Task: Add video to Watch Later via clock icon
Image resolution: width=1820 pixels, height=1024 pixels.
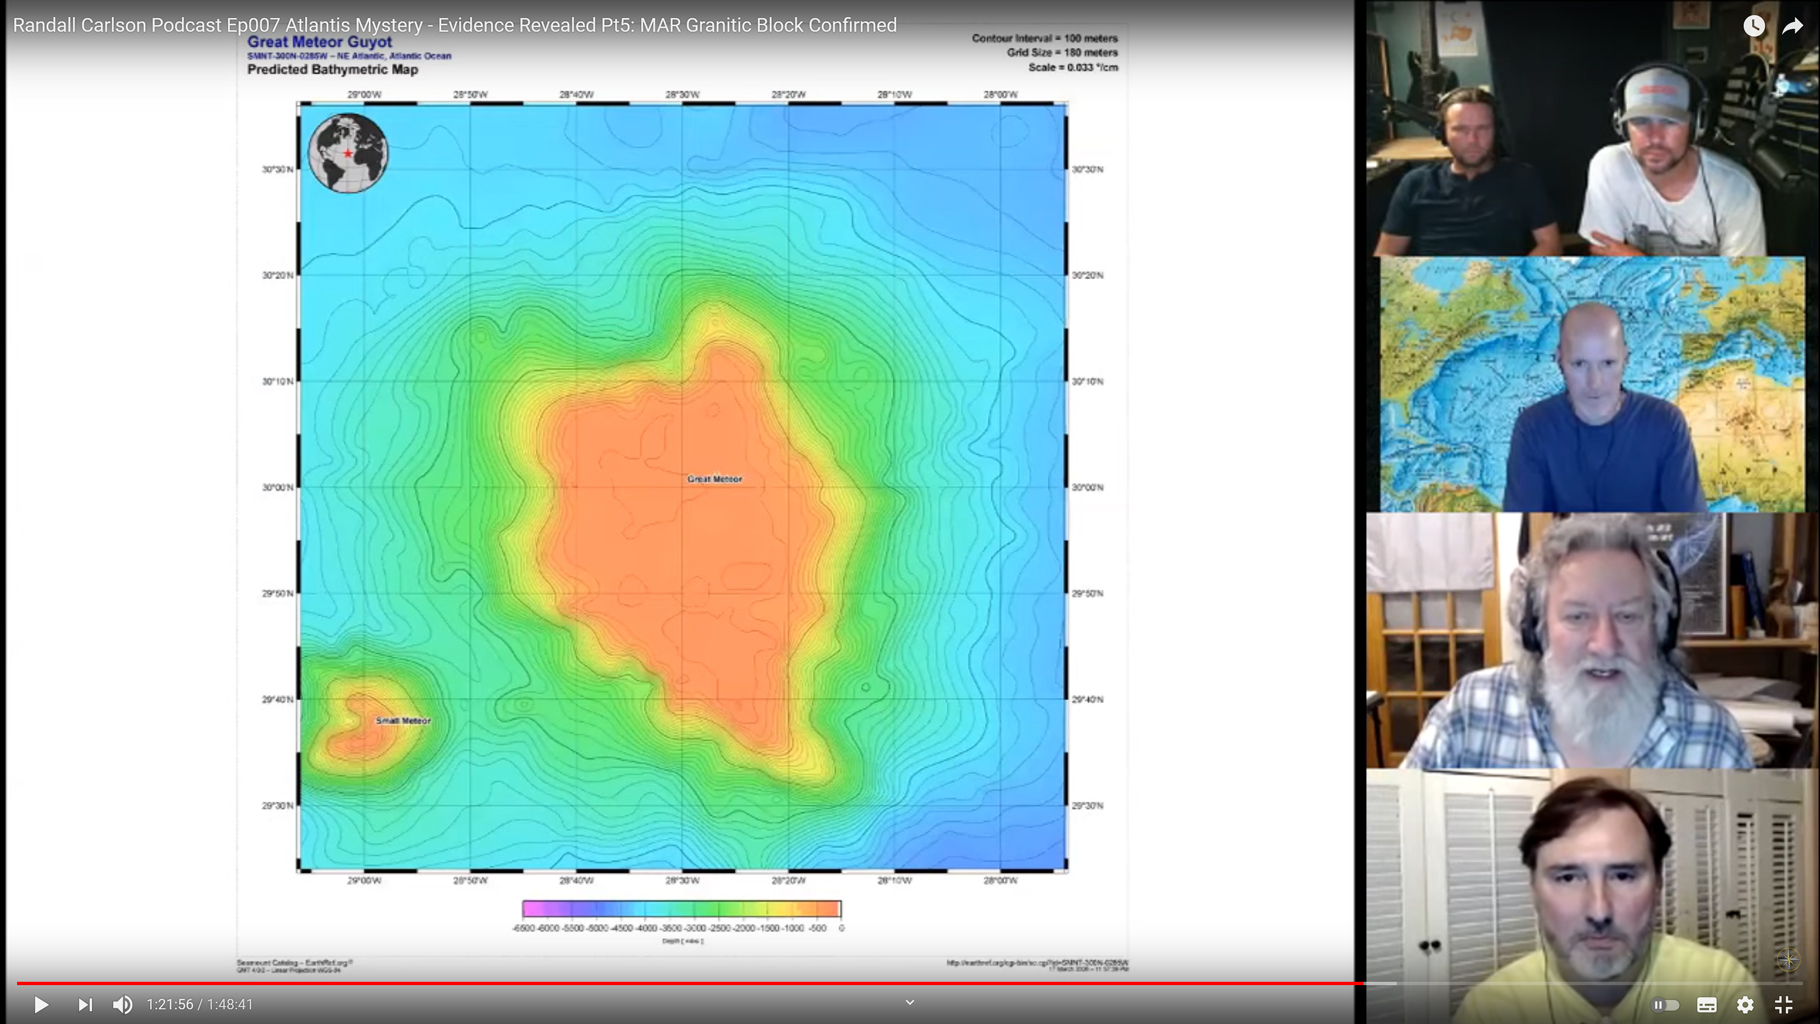Action: pyautogui.click(x=1753, y=26)
